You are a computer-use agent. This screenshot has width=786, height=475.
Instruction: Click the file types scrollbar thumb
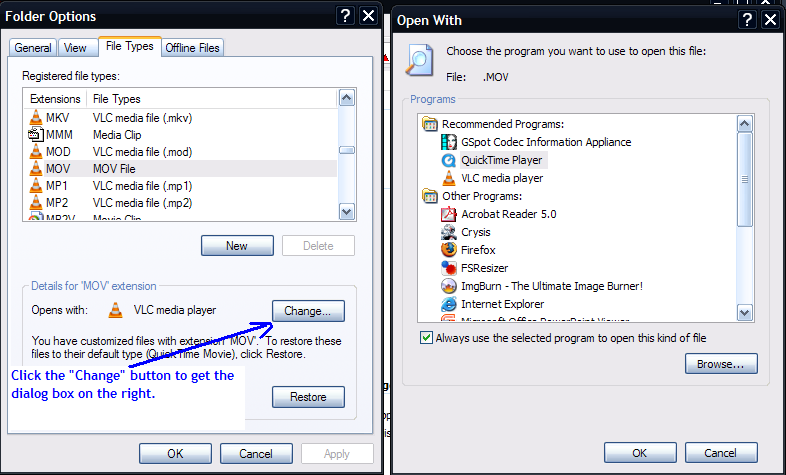[x=347, y=150]
